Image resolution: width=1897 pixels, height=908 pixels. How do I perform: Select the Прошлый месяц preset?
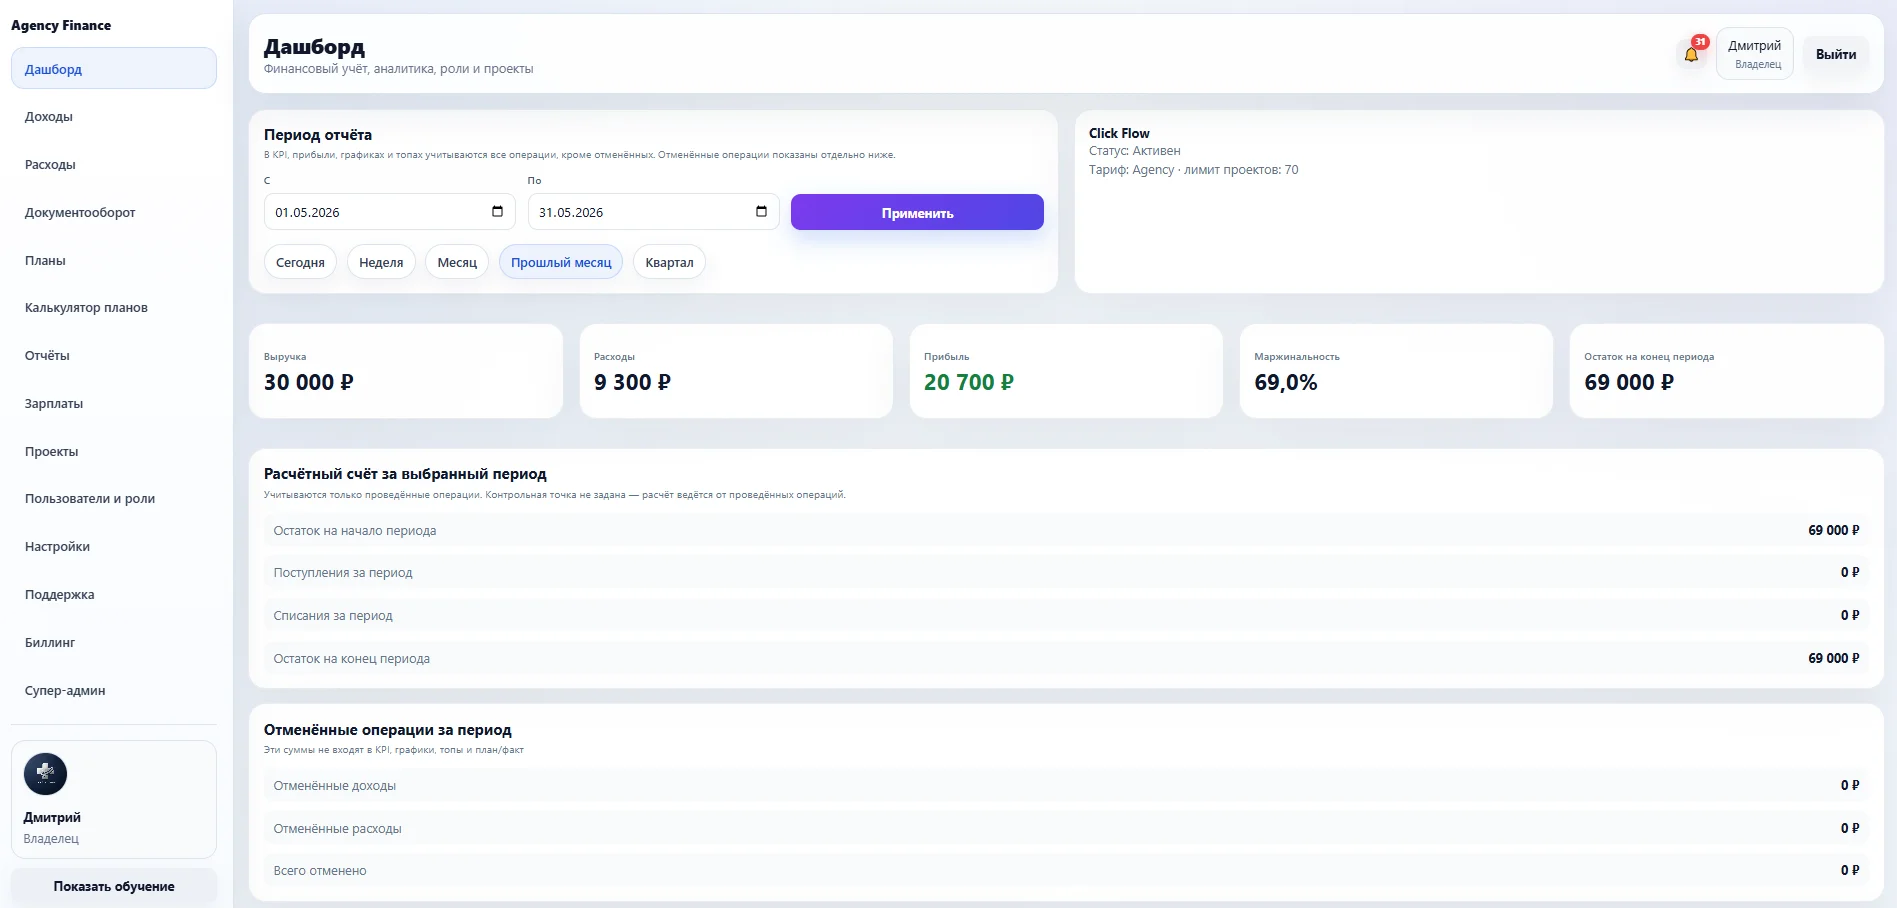tap(561, 262)
